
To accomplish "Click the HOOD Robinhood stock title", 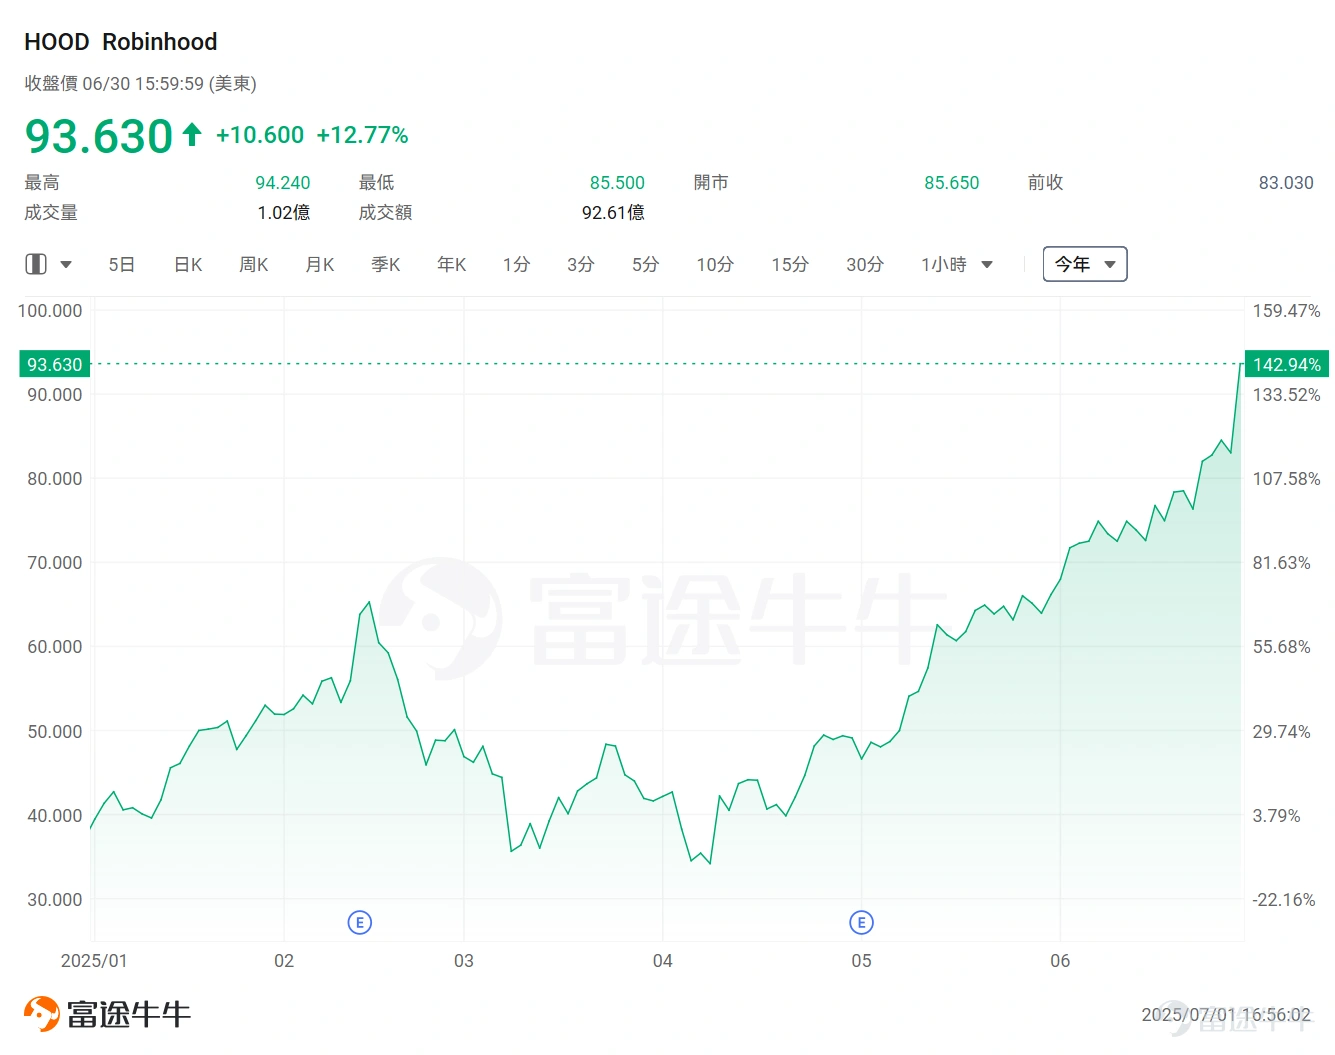I will click(x=120, y=41).
